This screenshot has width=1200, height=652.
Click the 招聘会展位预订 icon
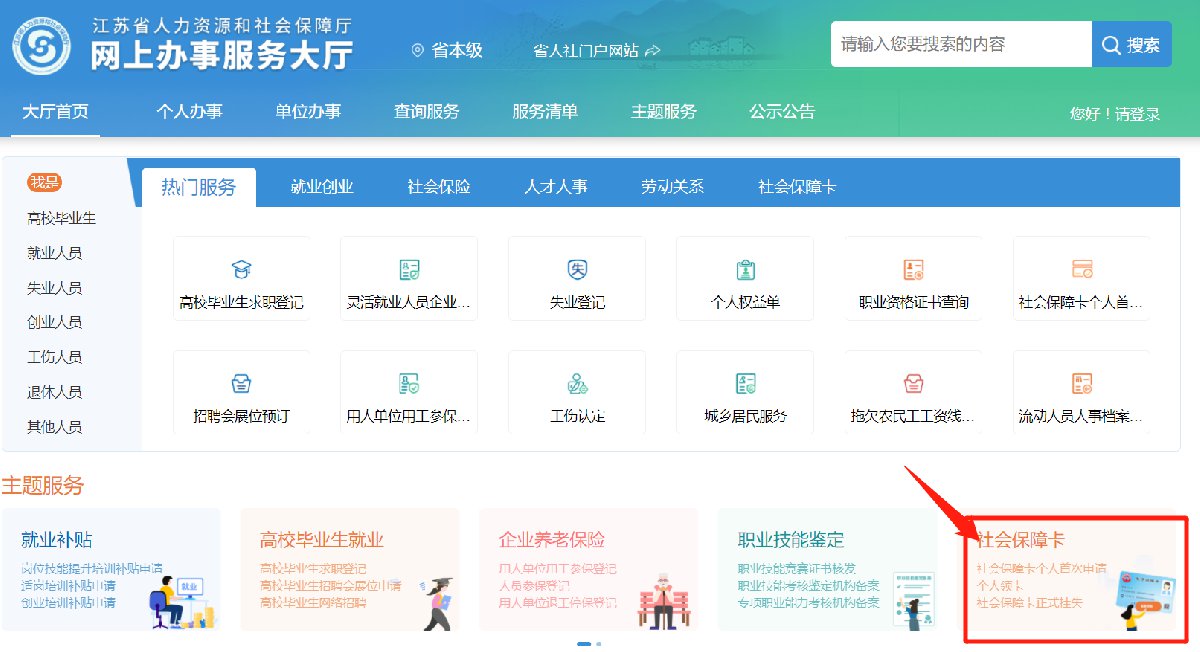241,383
